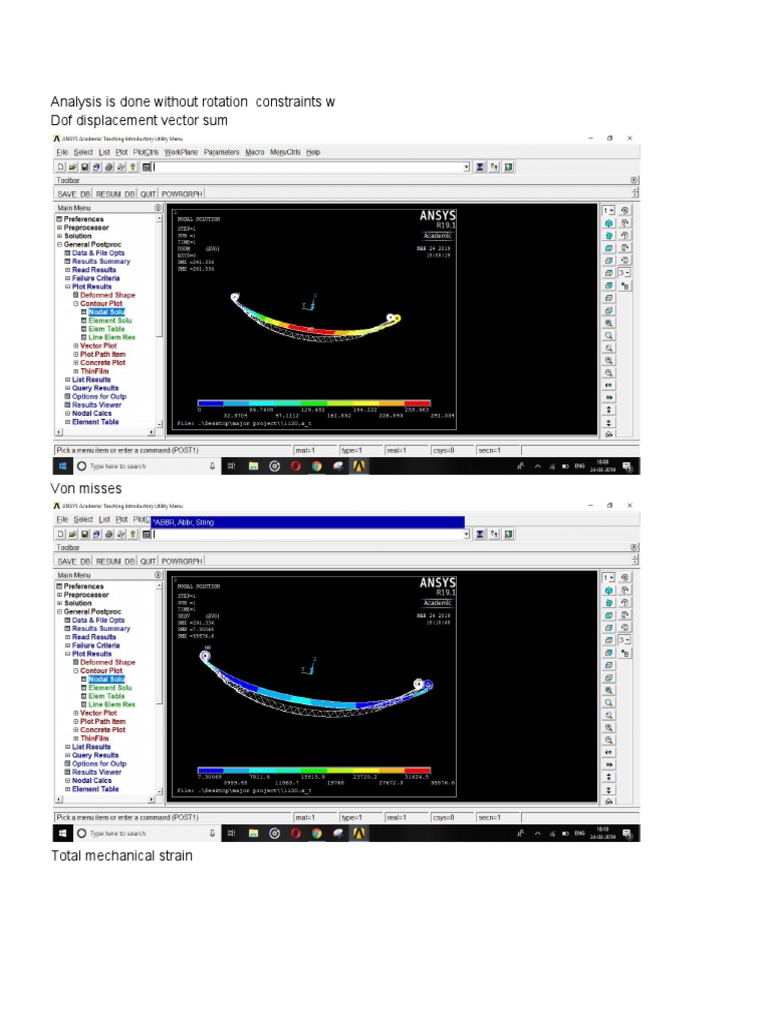Open window number '1' dropdown in upper displacement window
This screenshot has width=768, height=1024.
pos(608,211)
